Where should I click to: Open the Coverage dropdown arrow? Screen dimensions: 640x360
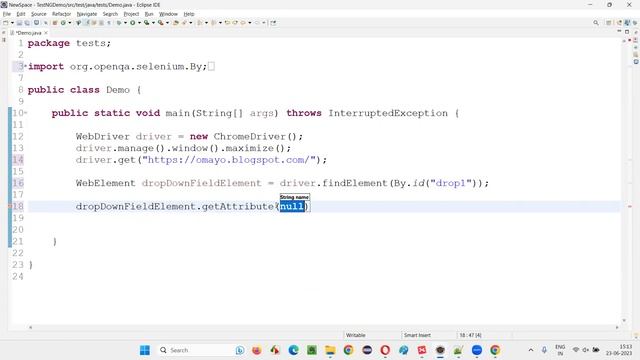[153, 23]
